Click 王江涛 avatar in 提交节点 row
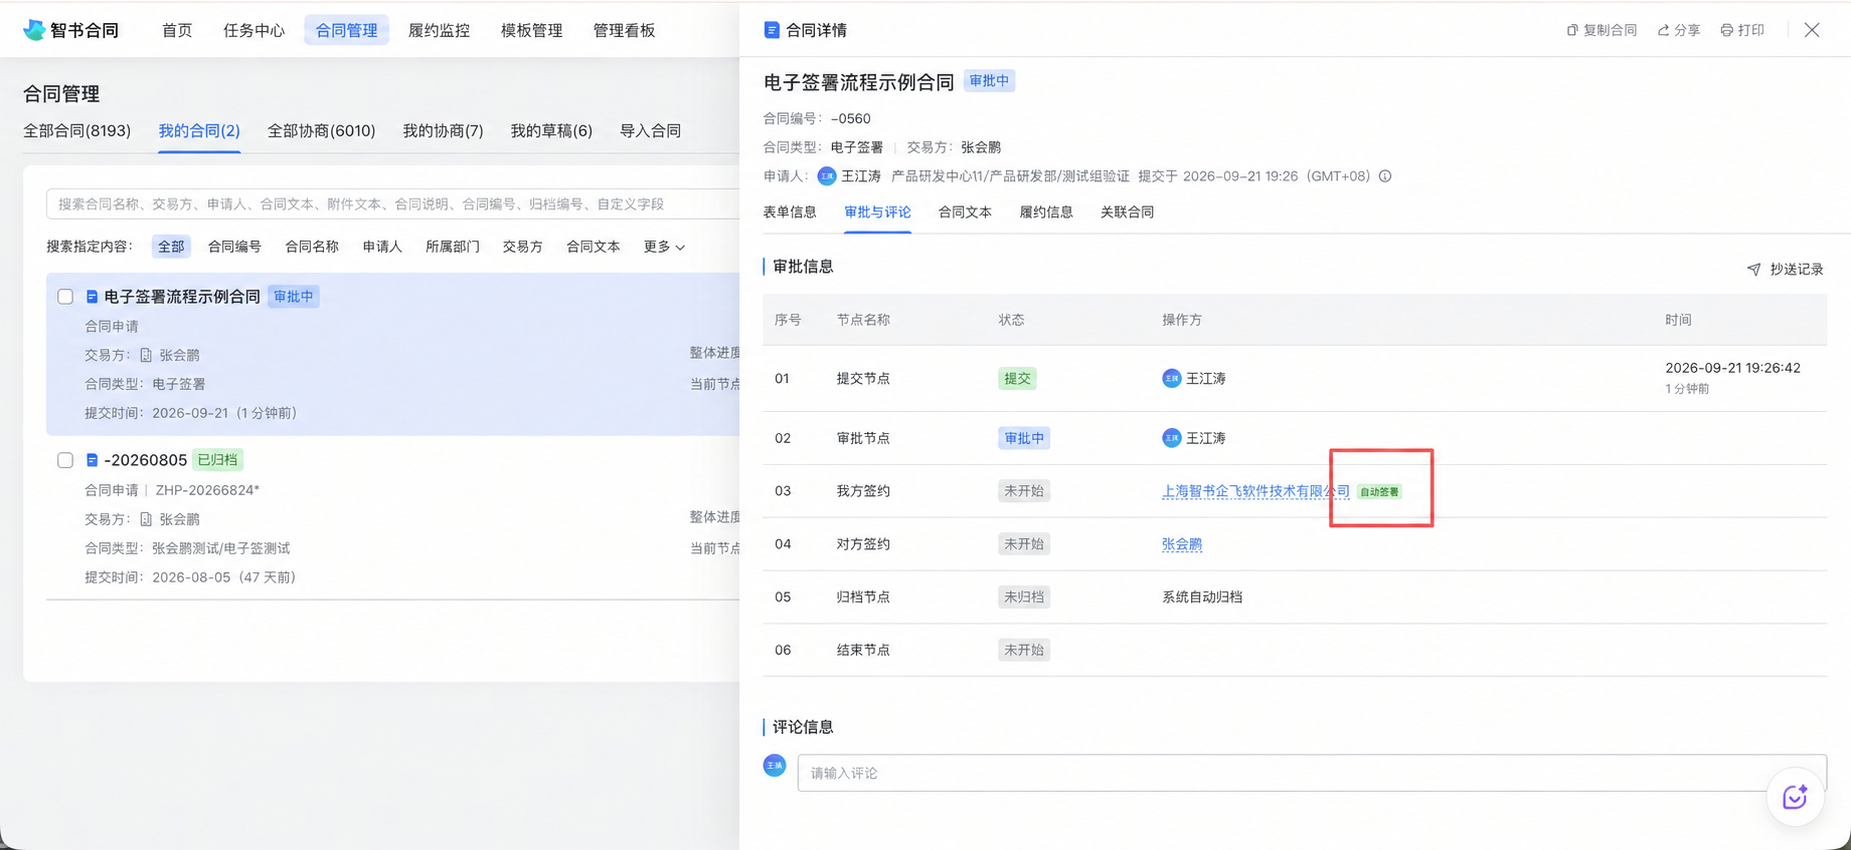Image resolution: width=1851 pixels, height=850 pixels. click(x=1171, y=378)
